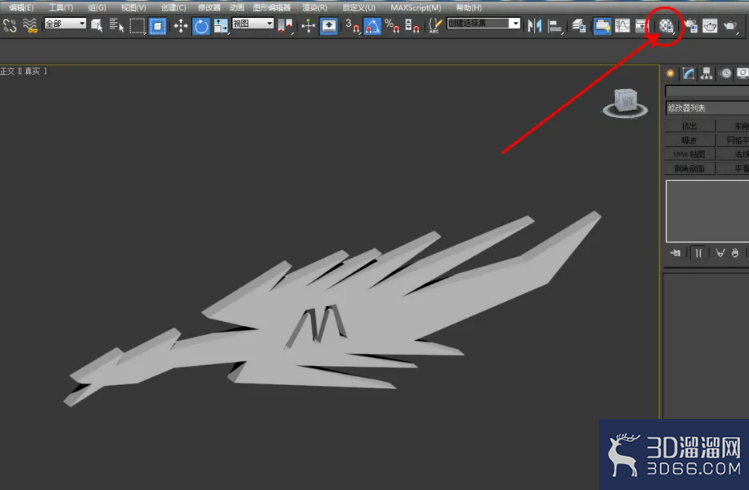Click the Use Pivot Point Center icon

(x=285, y=26)
